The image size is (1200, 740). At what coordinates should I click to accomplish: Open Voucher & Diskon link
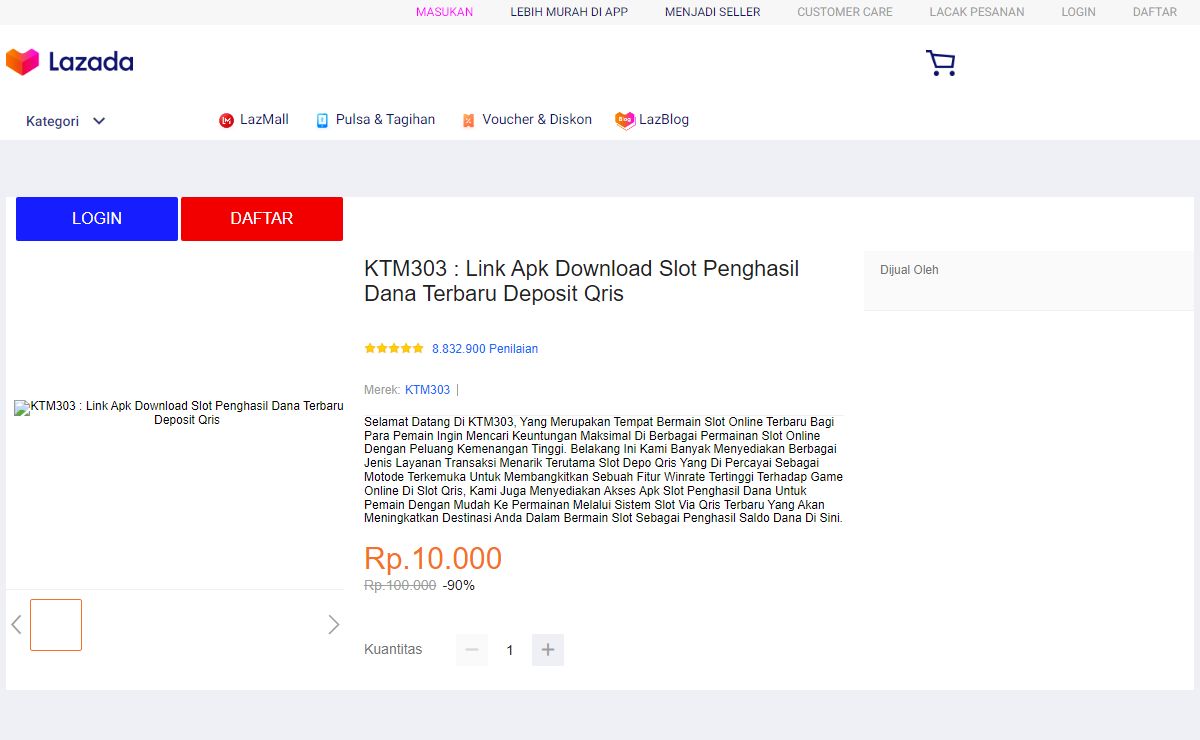537,120
